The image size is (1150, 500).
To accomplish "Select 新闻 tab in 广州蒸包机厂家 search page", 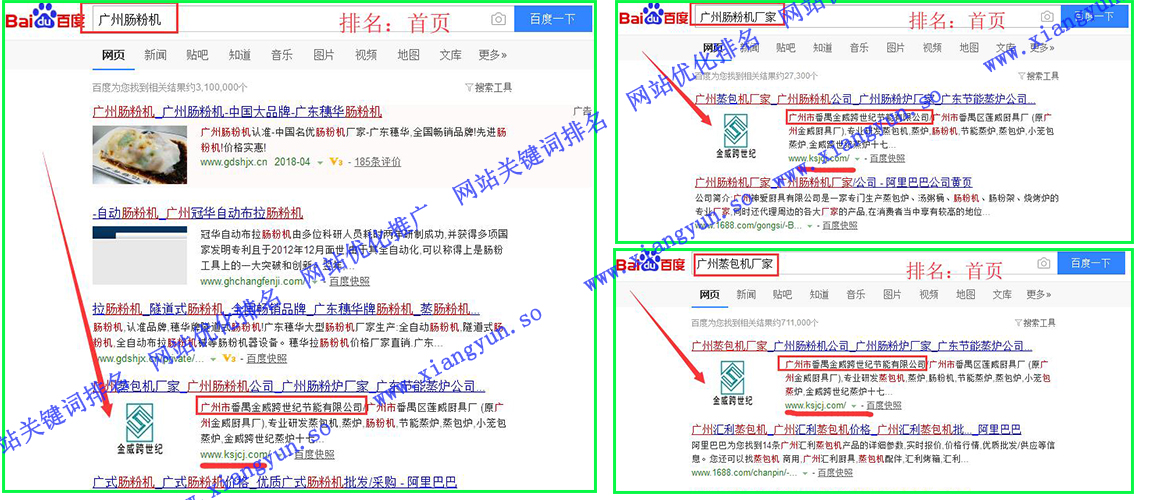I will [746, 295].
